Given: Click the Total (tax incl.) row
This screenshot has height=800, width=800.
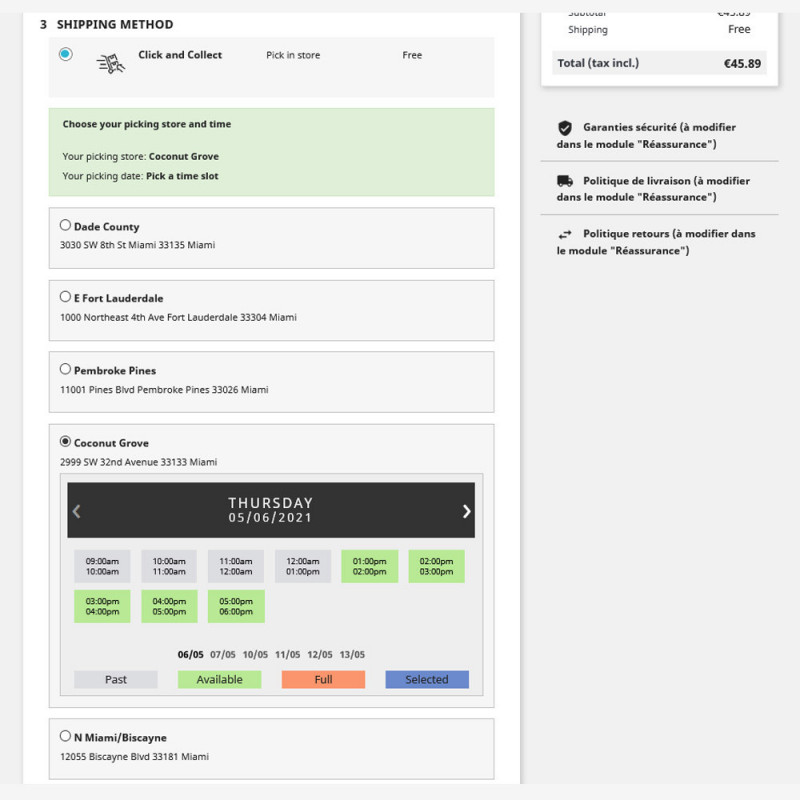Looking at the screenshot, I should tap(659, 63).
